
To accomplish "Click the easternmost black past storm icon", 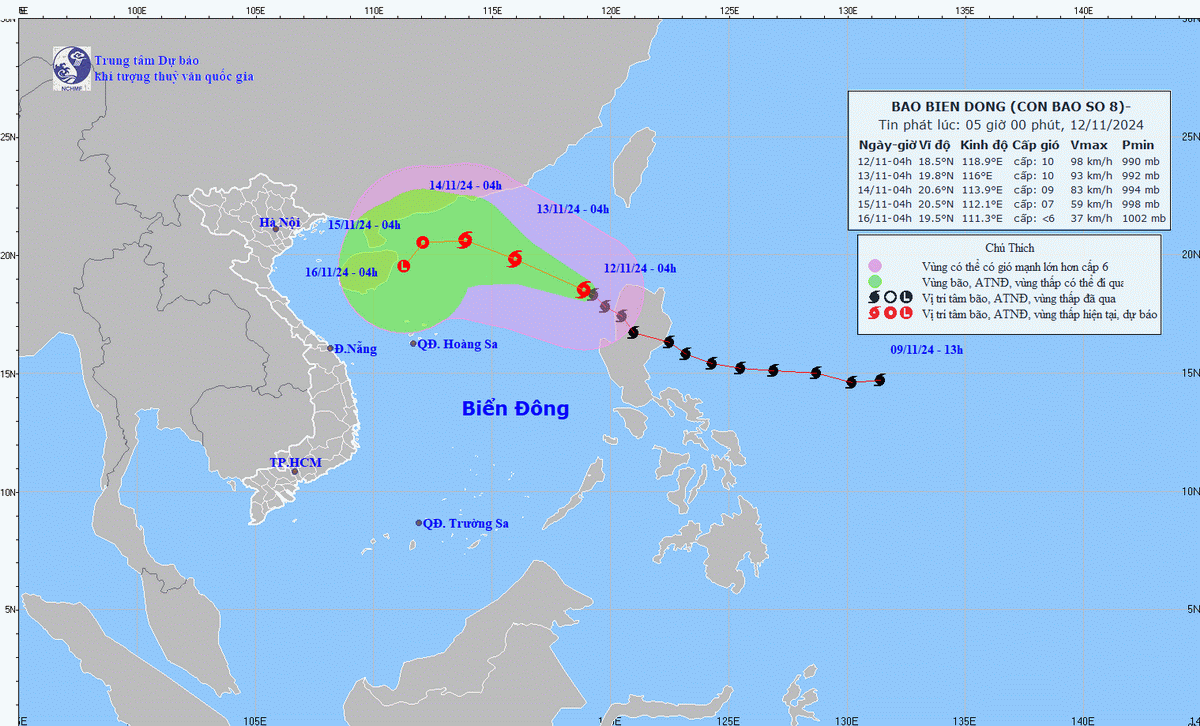I will 880,379.
